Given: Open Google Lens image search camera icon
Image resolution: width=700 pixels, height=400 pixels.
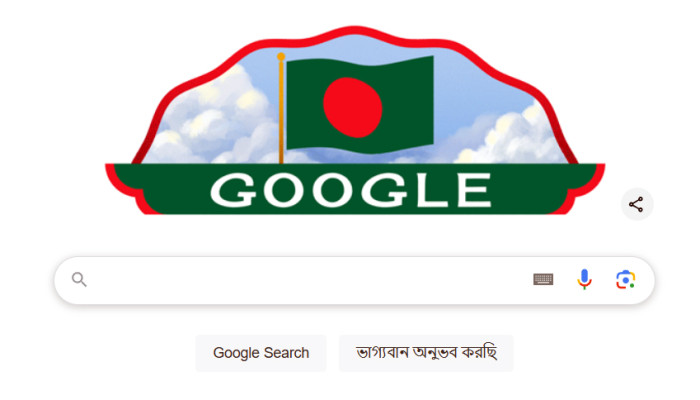Looking at the screenshot, I should (x=625, y=279).
